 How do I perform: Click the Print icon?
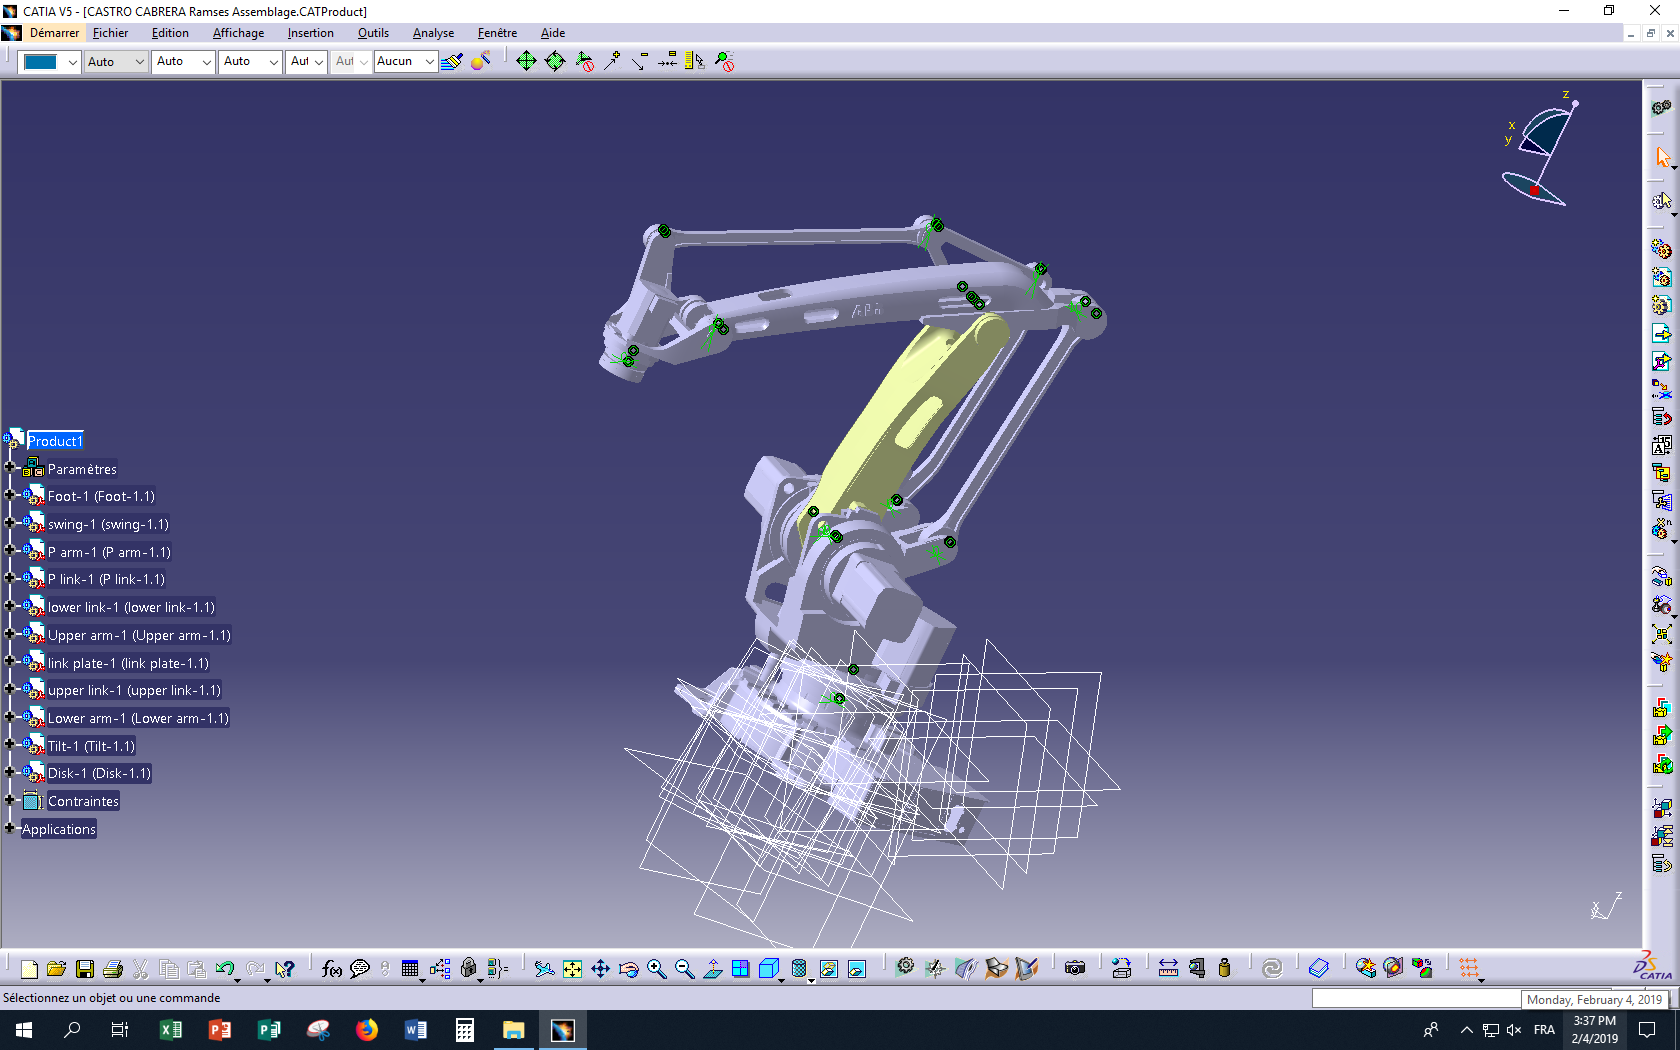coord(113,968)
